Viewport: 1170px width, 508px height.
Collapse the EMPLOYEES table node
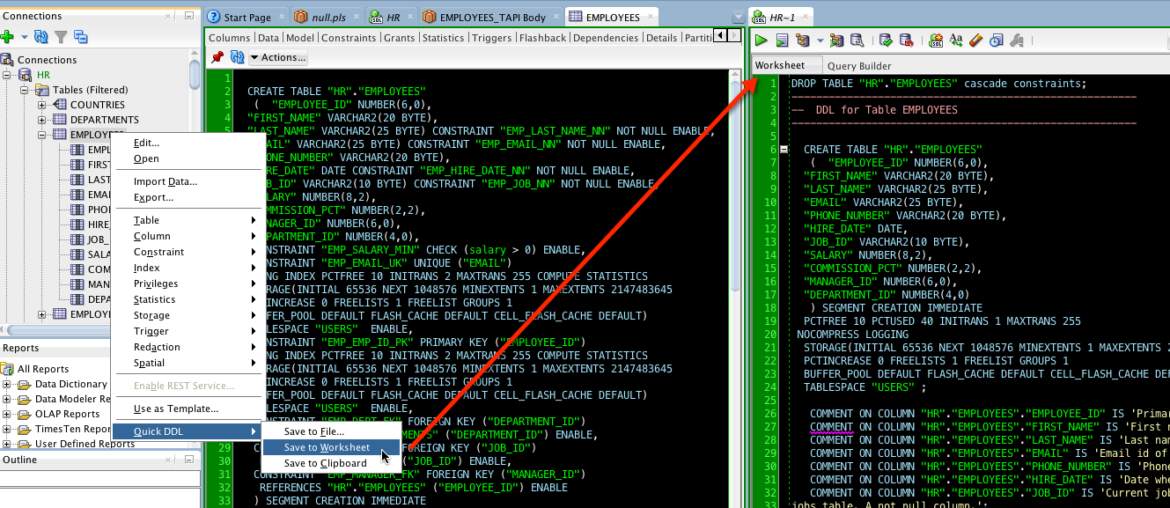(43, 135)
